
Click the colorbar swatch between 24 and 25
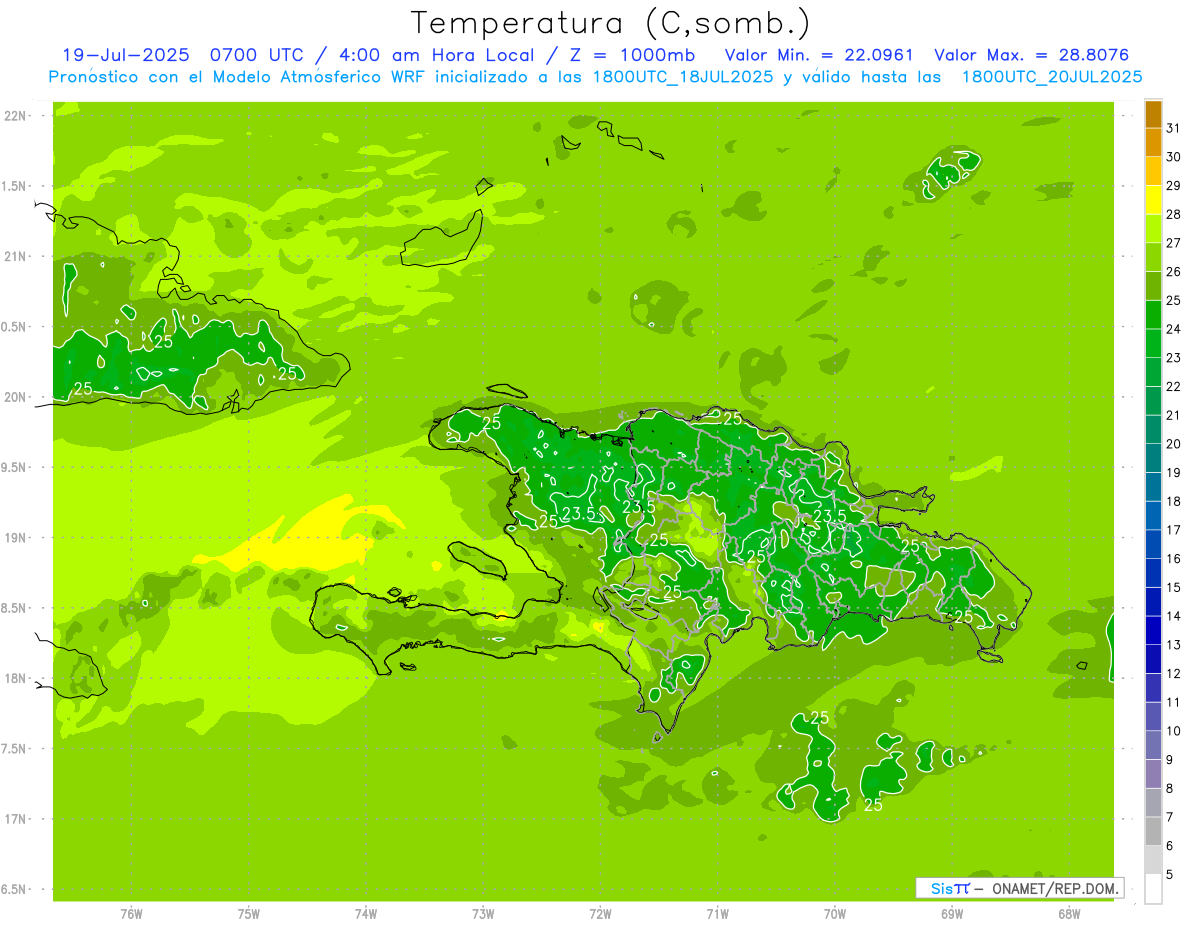[1153, 315]
